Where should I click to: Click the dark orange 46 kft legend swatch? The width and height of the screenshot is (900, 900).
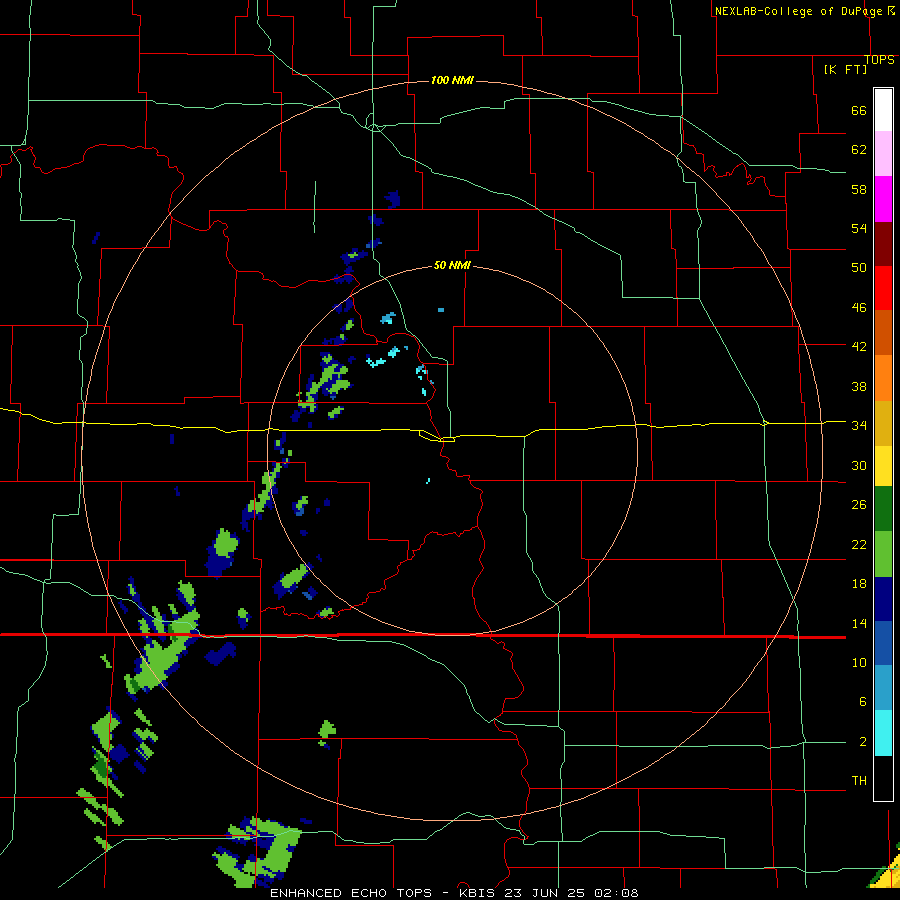click(x=883, y=333)
